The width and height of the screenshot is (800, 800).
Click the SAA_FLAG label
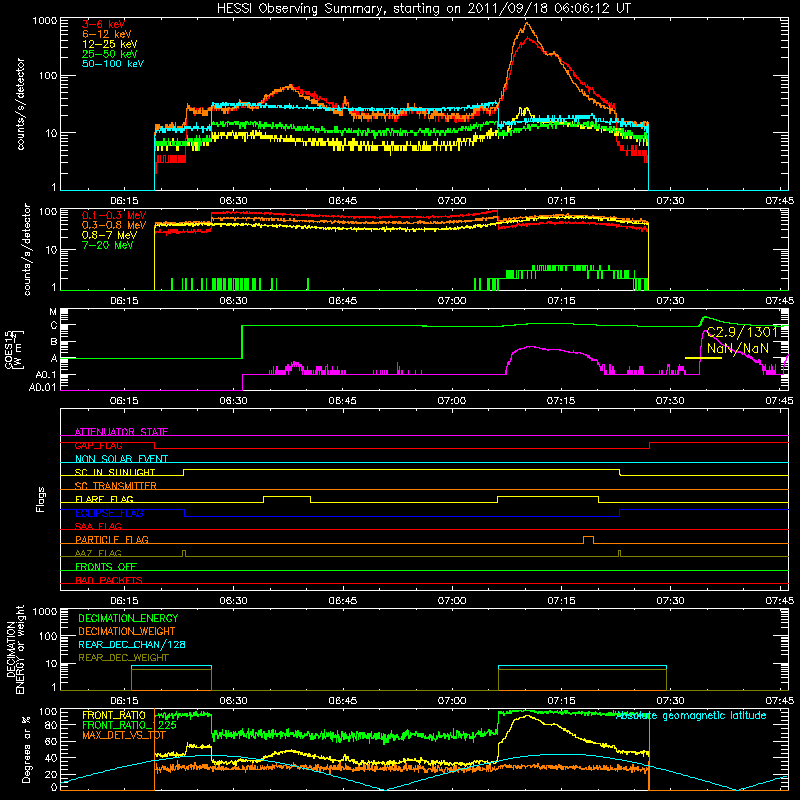pyautogui.click(x=98, y=526)
